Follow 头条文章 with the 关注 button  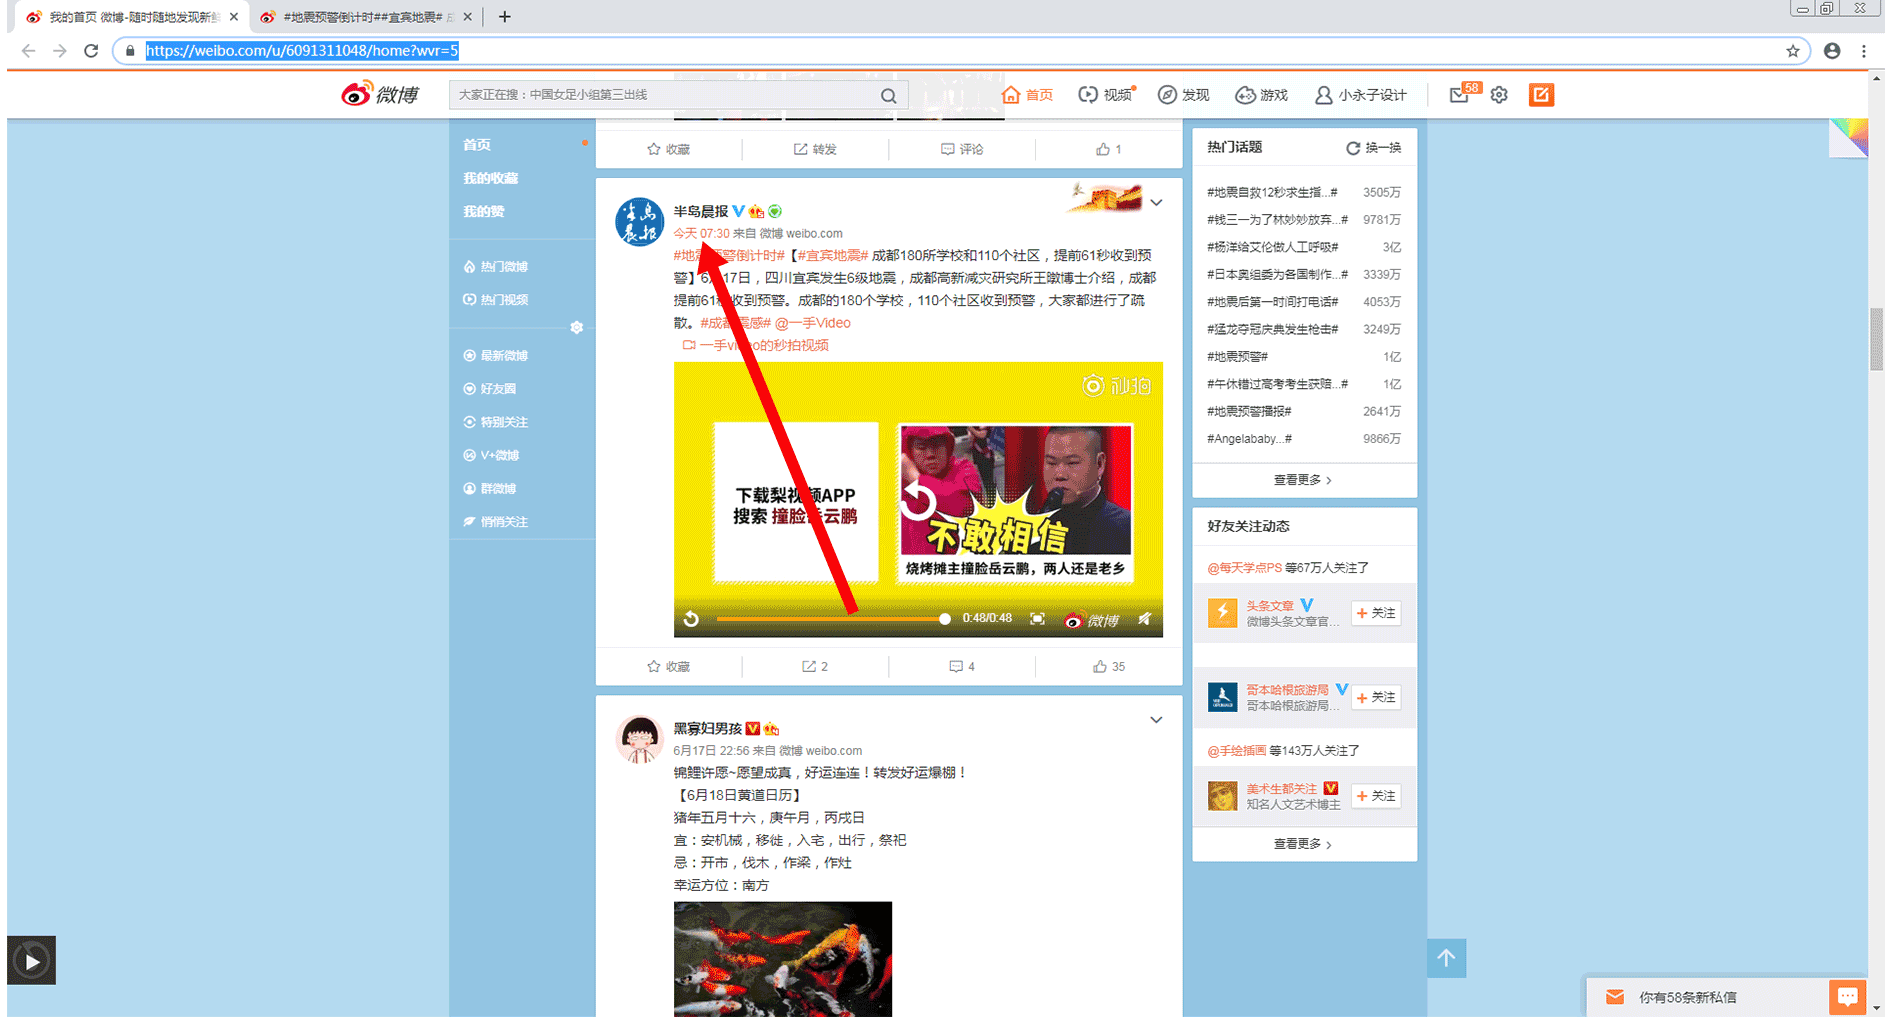click(x=1376, y=613)
